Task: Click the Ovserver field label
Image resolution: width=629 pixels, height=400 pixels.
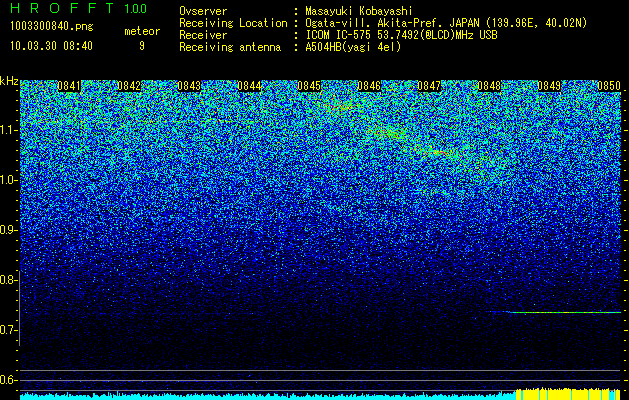Action: [x=203, y=12]
